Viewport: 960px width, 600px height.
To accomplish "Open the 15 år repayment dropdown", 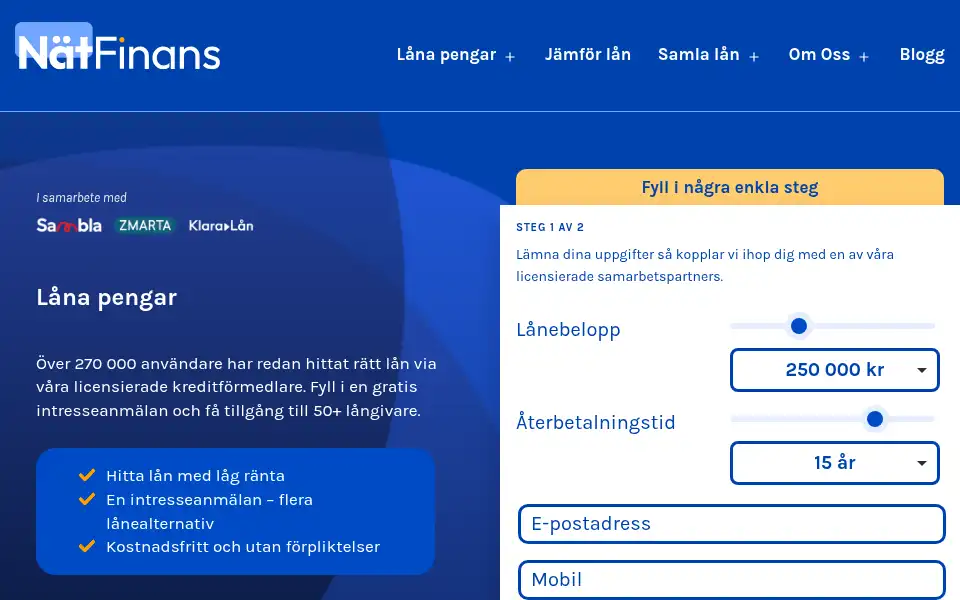I will (834, 463).
